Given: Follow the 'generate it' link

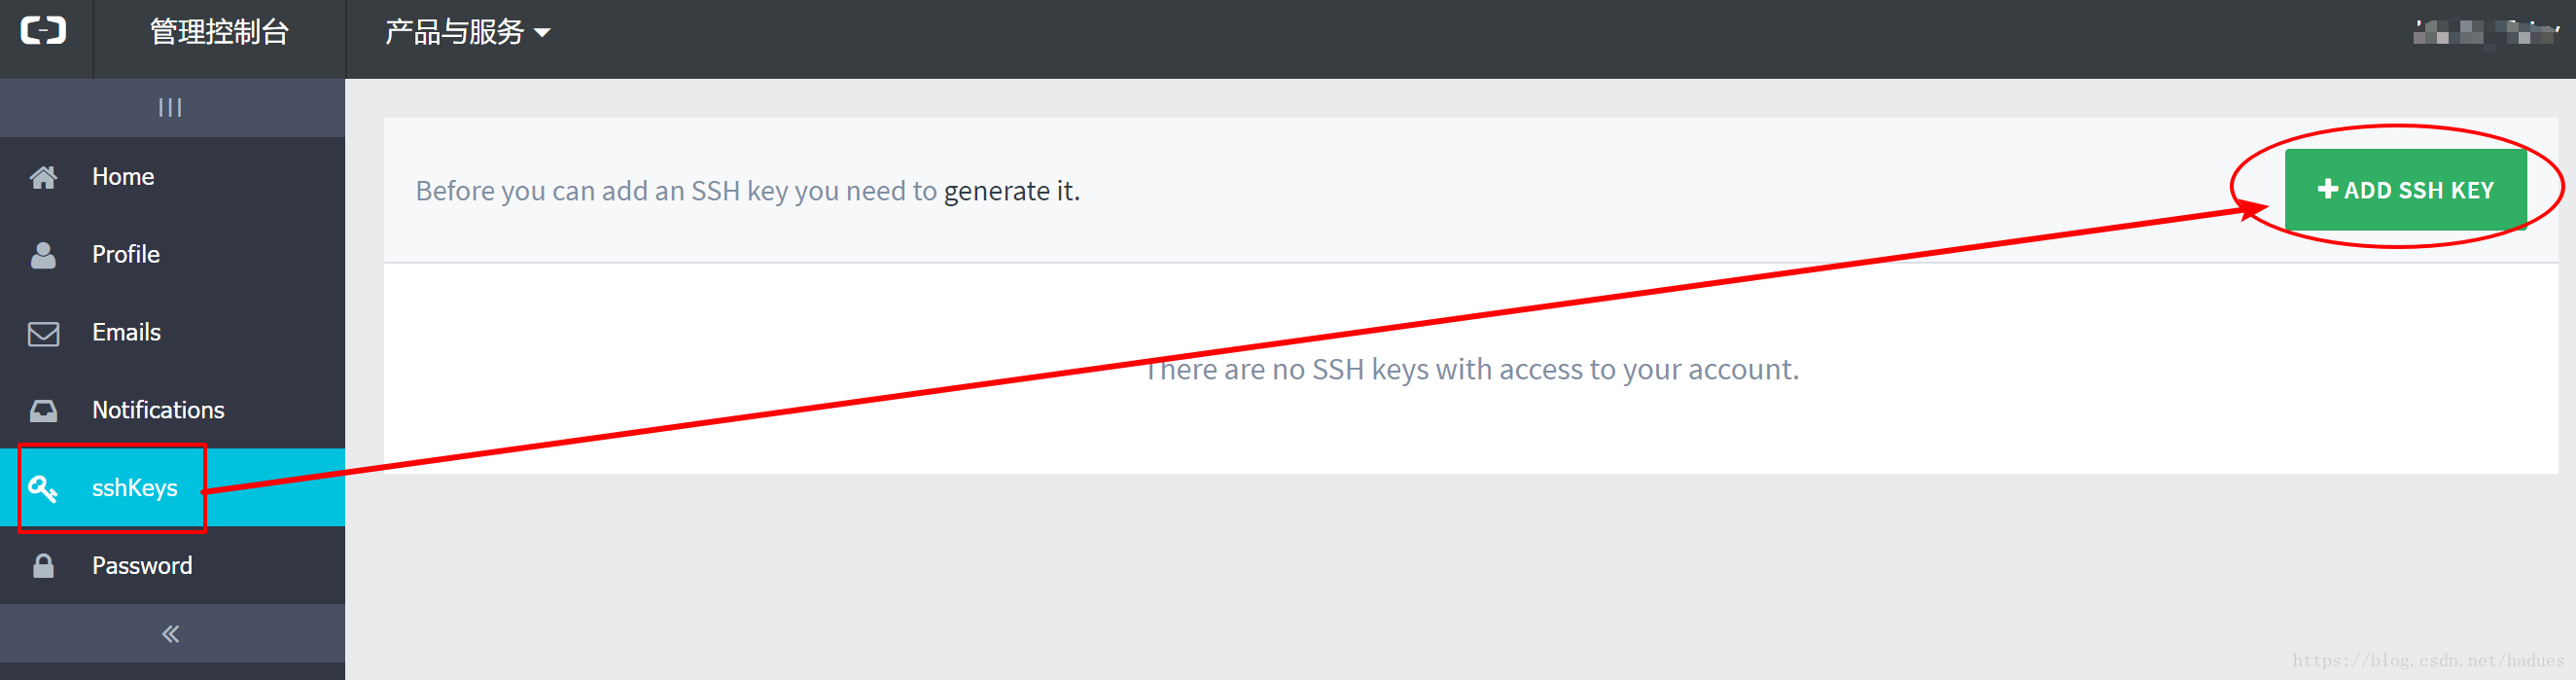Looking at the screenshot, I should (1011, 191).
